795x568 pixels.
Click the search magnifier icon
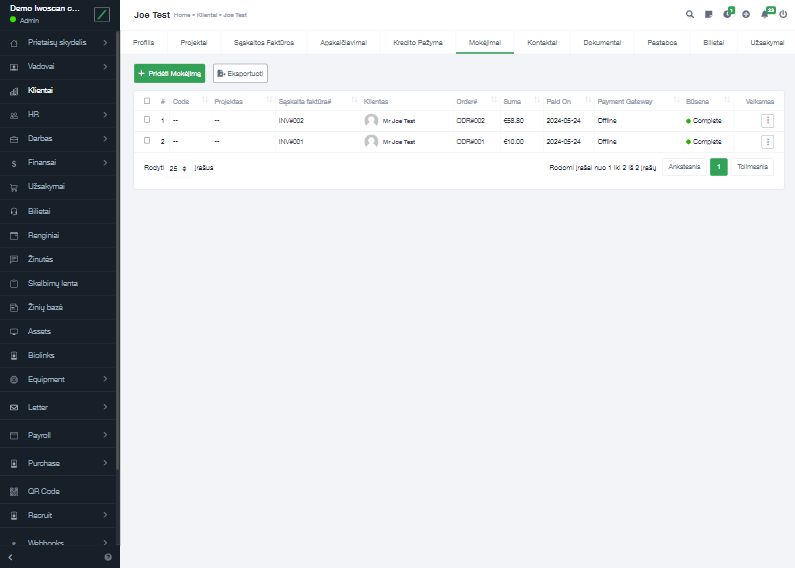click(x=690, y=15)
